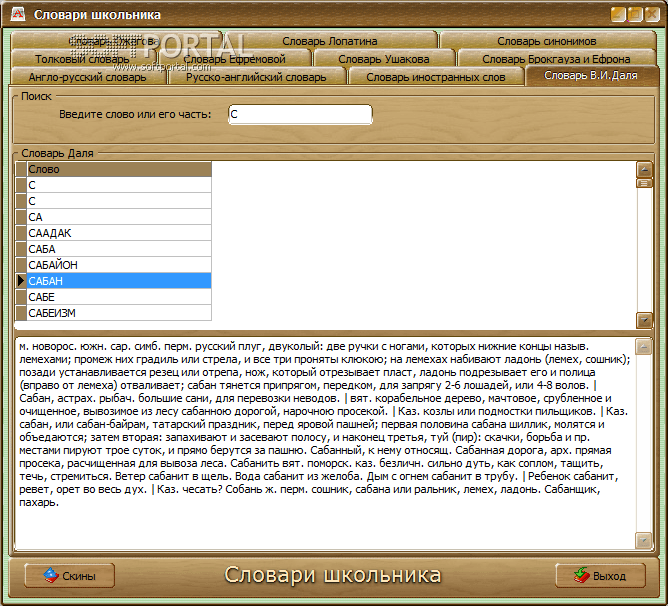Click the word list scrollbar thumb
The width and height of the screenshot is (668, 606).
(x=644, y=183)
